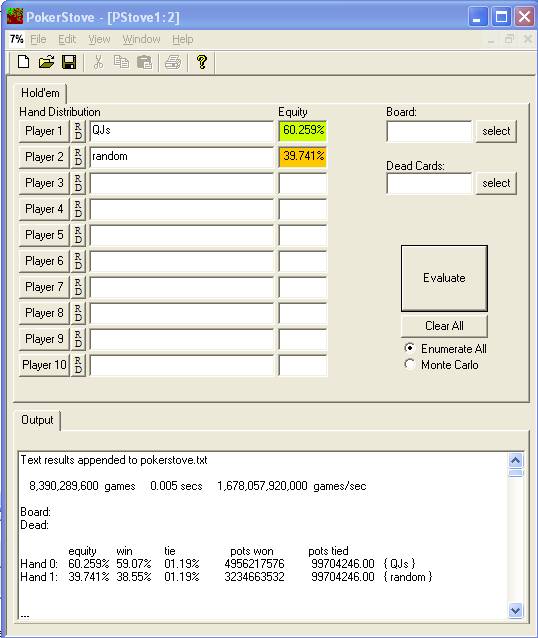Click the orange 39.741% equity box

tap(303, 157)
